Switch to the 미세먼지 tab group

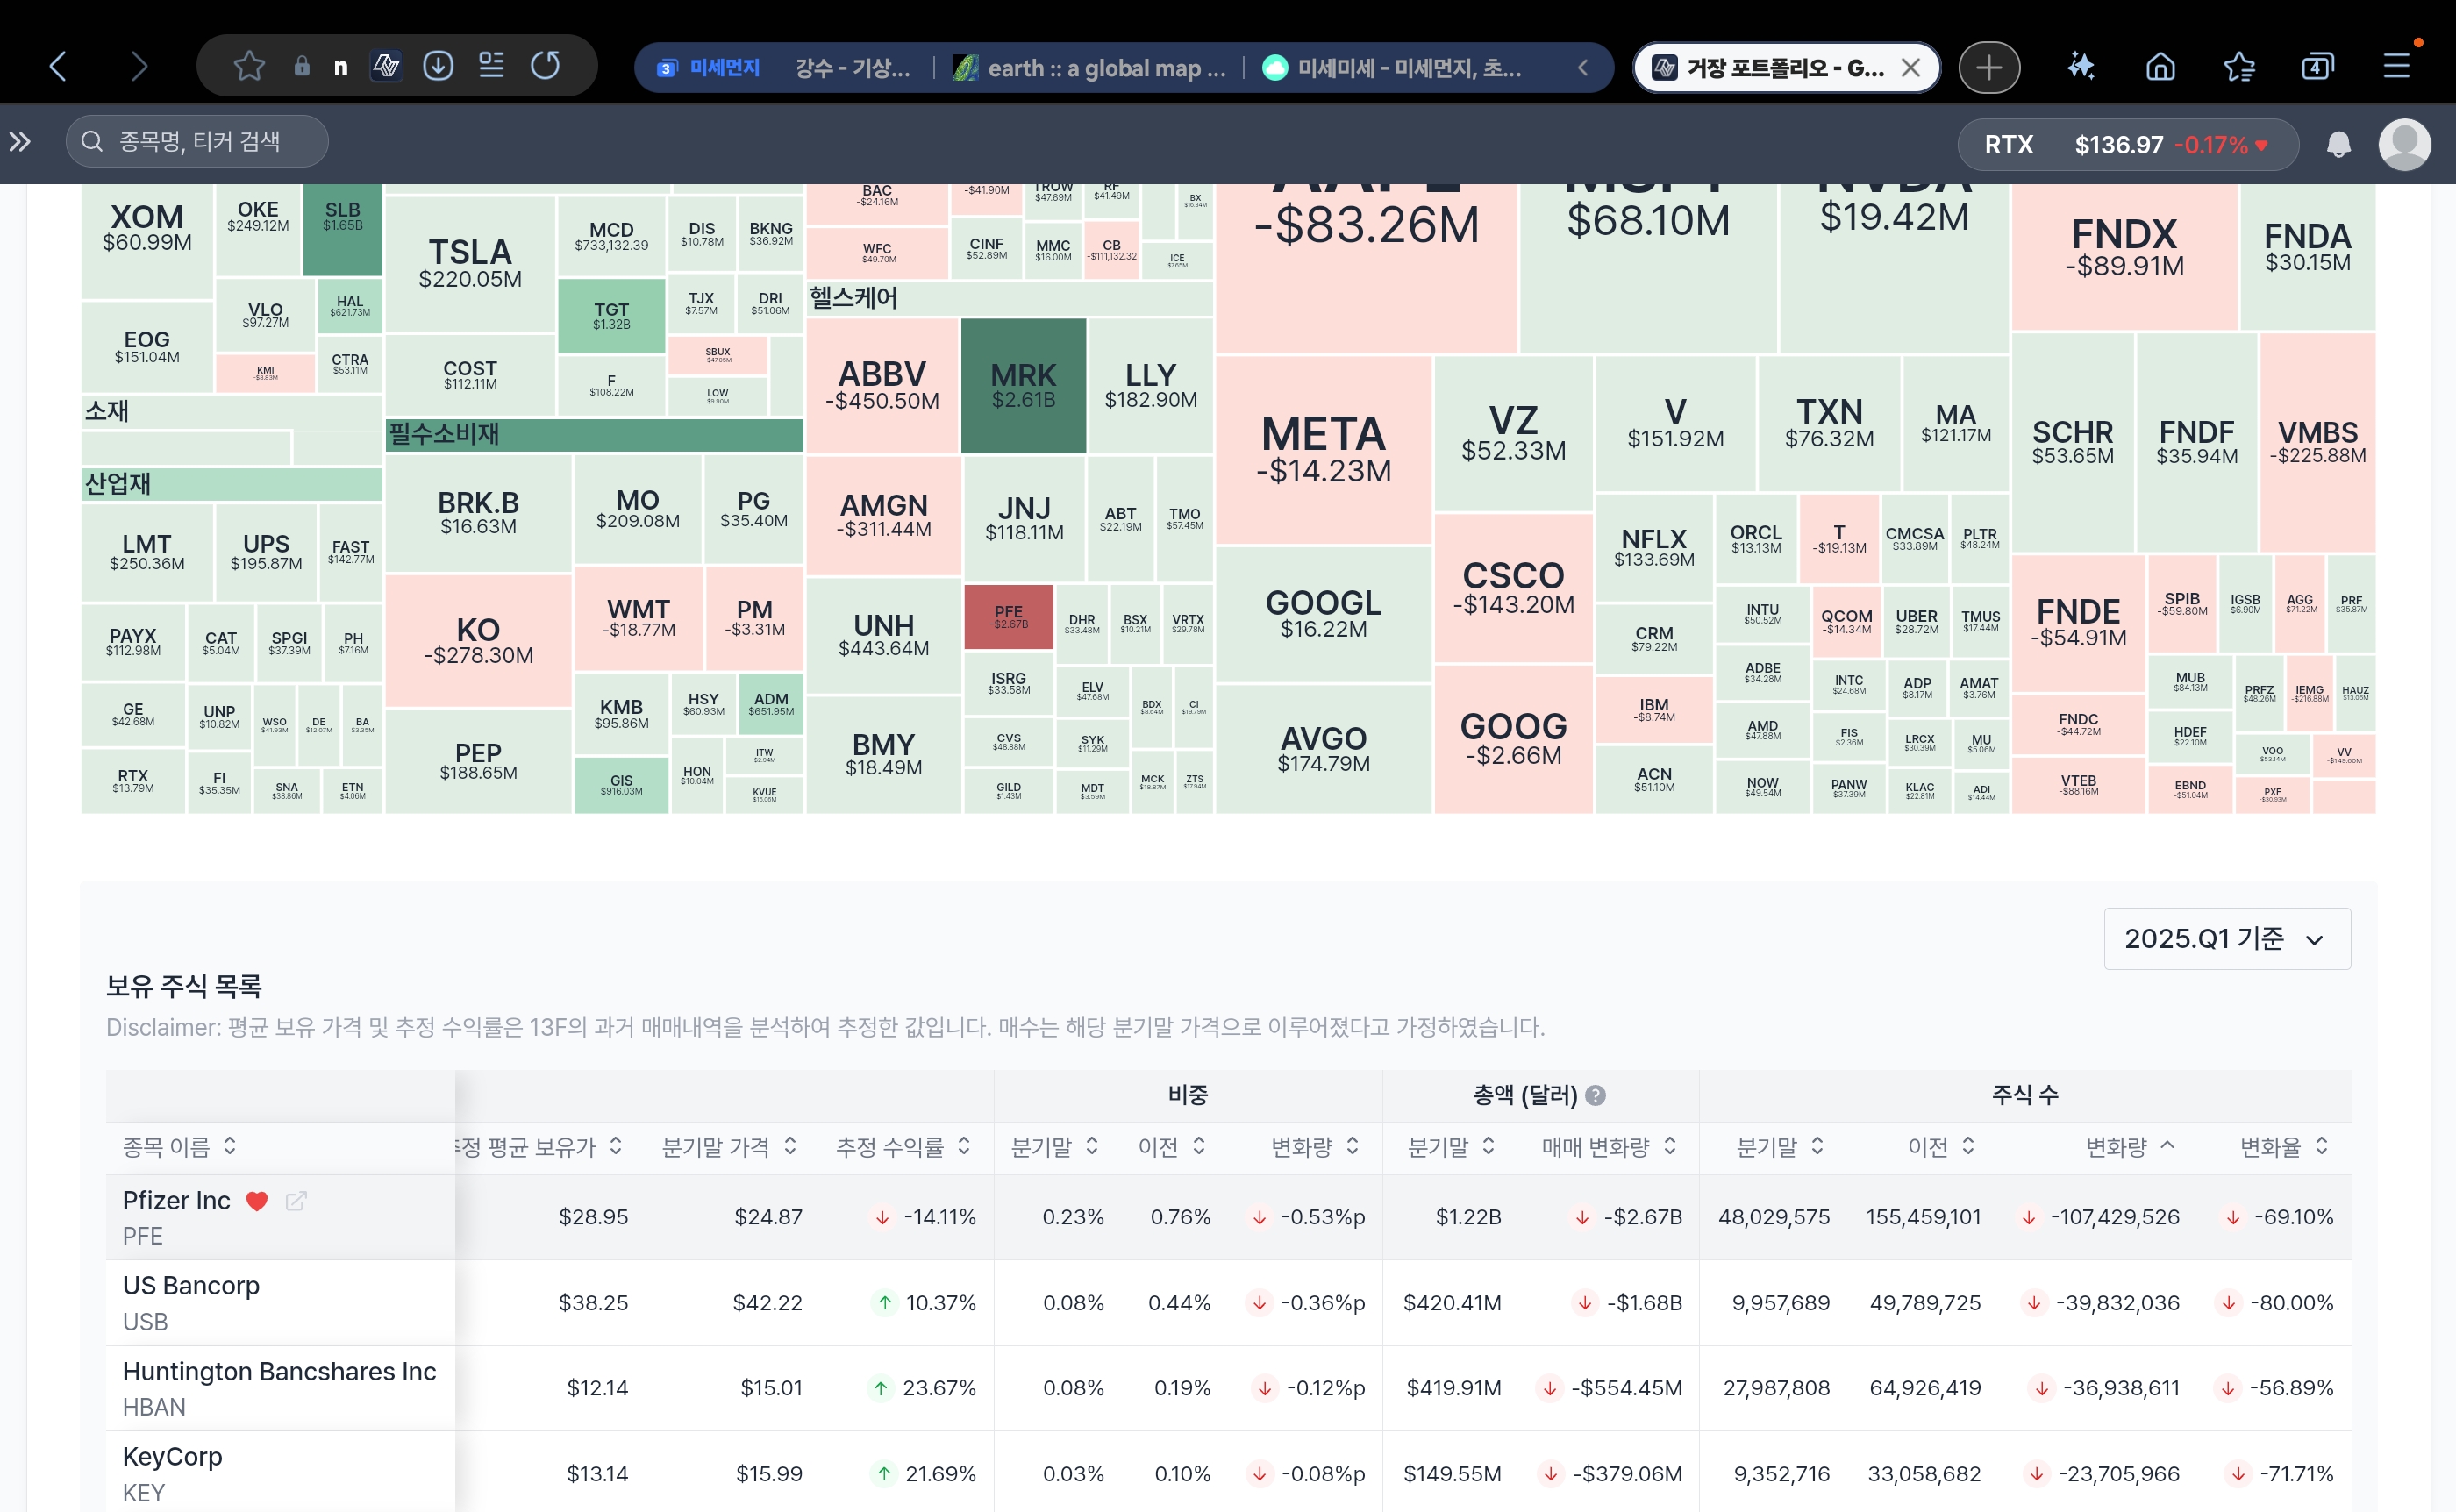708,68
